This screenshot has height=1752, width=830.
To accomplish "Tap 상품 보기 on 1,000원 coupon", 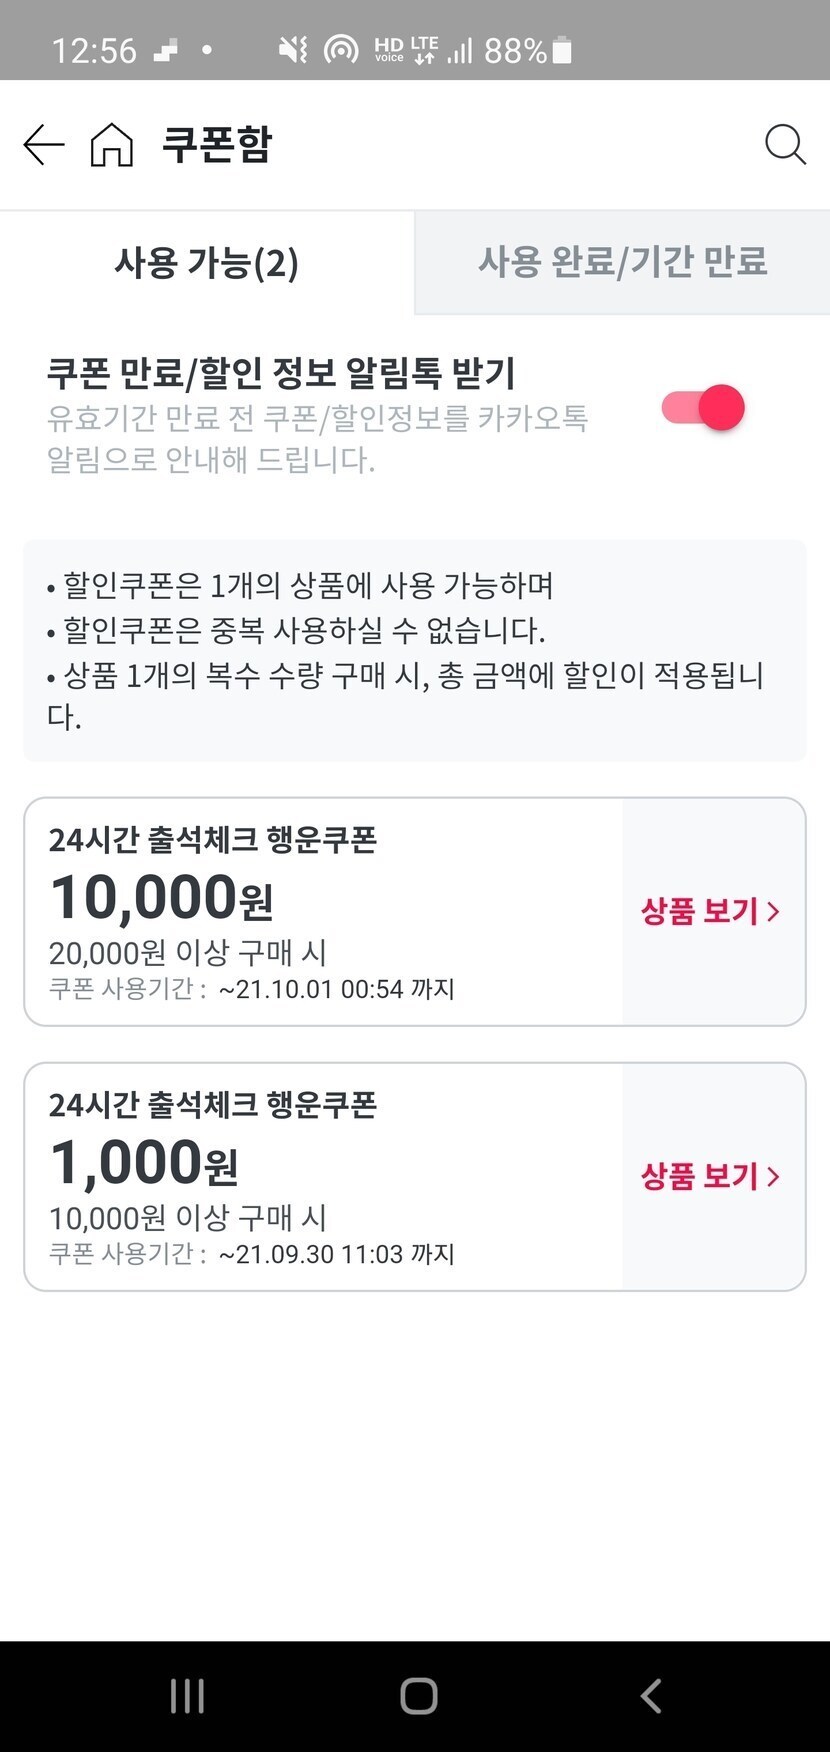I will [700, 1176].
